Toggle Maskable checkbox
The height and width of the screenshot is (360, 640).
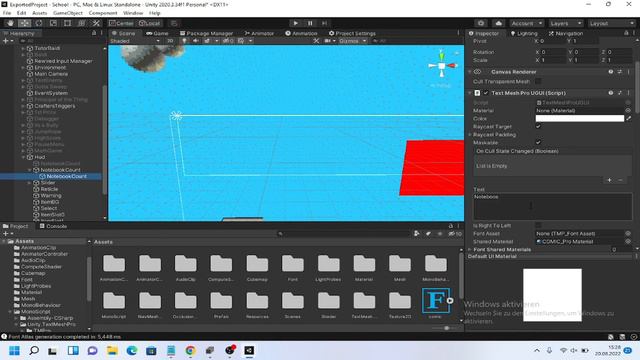point(538,142)
